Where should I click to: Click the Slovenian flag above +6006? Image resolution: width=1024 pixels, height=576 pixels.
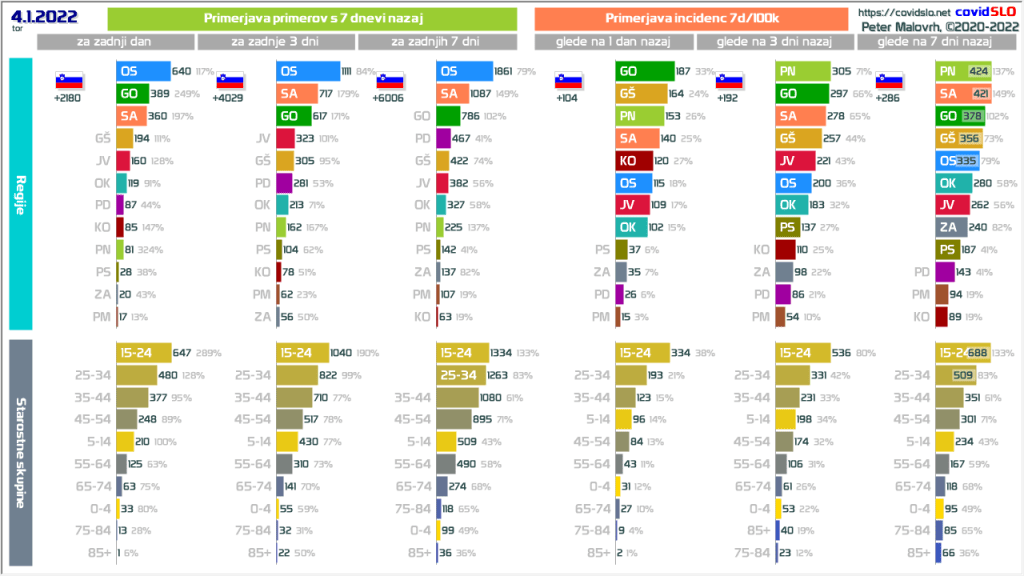(x=390, y=82)
